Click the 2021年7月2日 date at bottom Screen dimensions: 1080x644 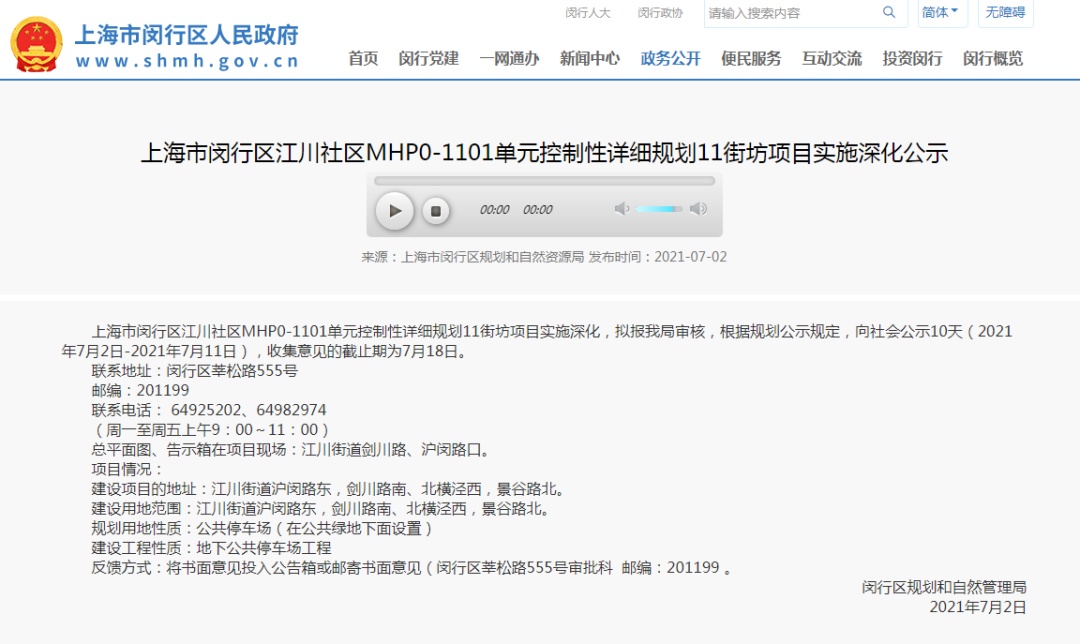977,607
